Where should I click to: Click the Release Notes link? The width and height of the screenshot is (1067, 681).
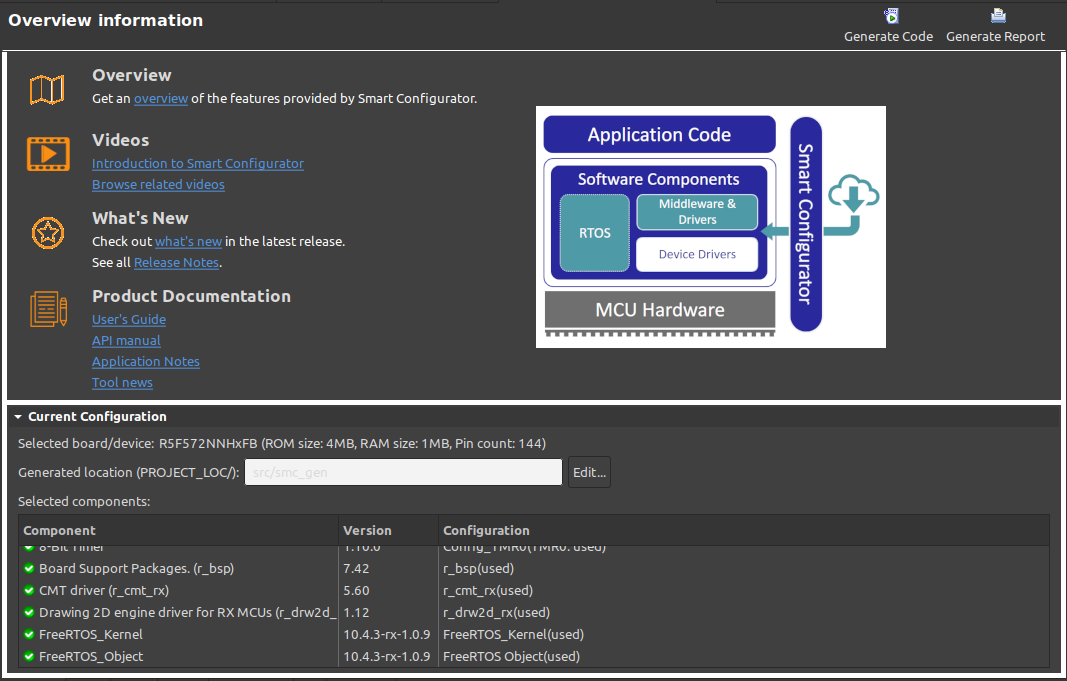(x=176, y=262)
